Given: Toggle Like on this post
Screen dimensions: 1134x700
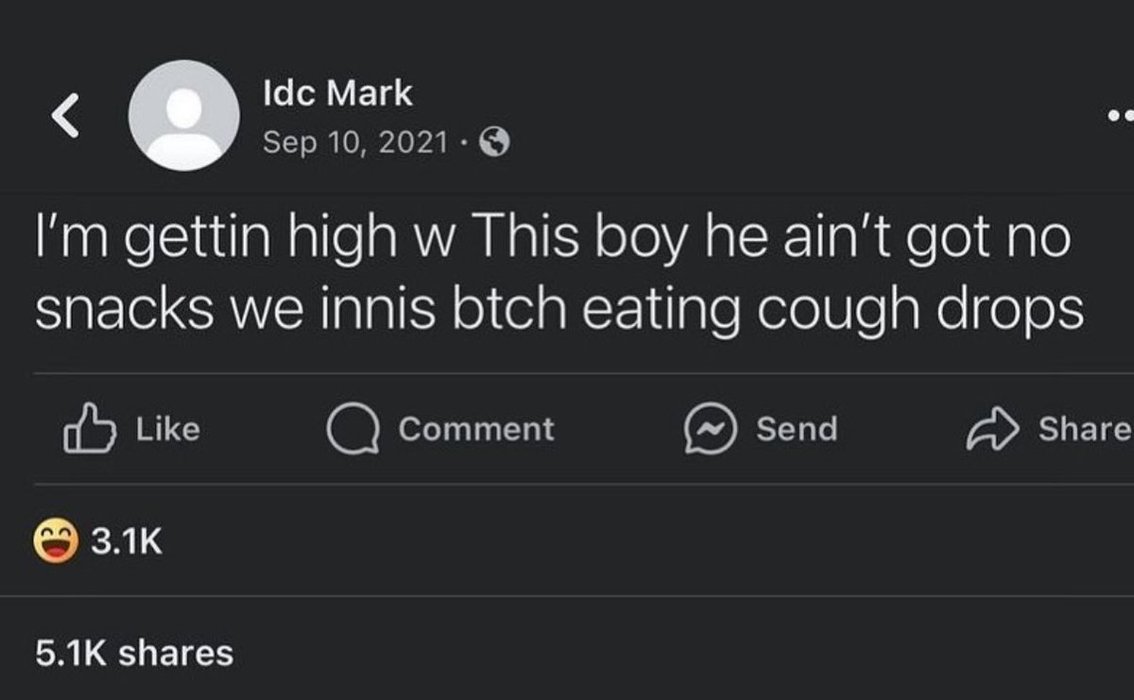Looking at the screenshot, I should click(x=132, y=428).
